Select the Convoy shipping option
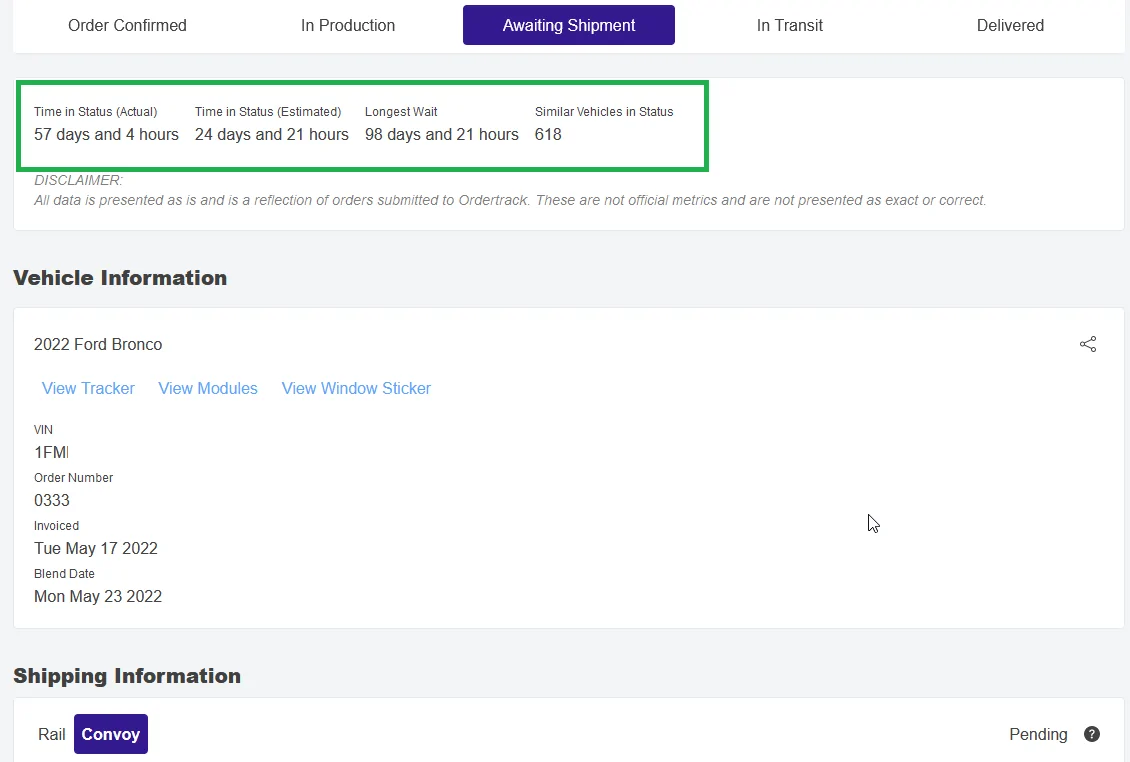The width and height of the screenshot is (1130, 762). 111,734
